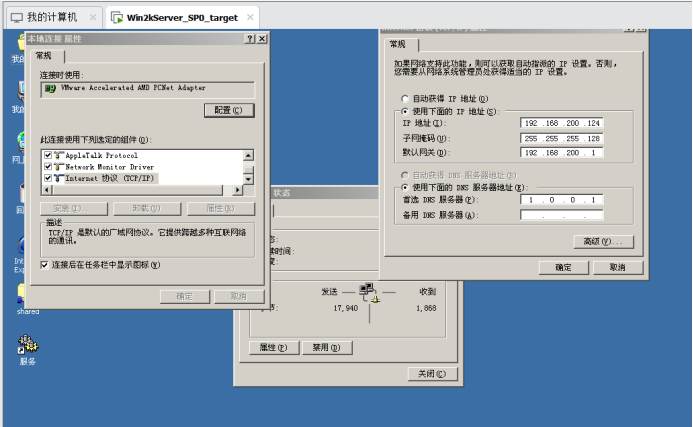
Task: Click the network activity computers icon
Action: point(369,292)
